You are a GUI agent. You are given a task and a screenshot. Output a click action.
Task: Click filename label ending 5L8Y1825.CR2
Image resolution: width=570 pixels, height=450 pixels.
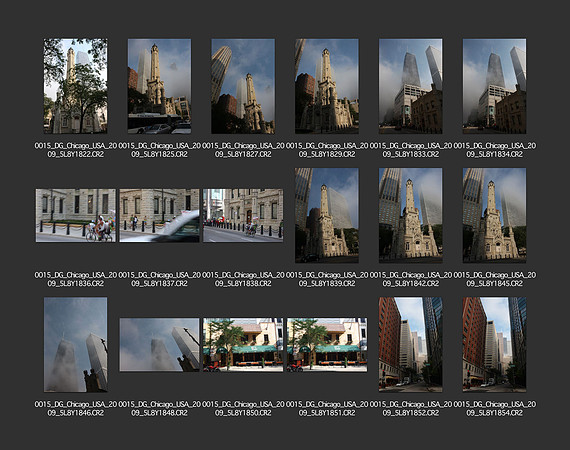[159, 150]
